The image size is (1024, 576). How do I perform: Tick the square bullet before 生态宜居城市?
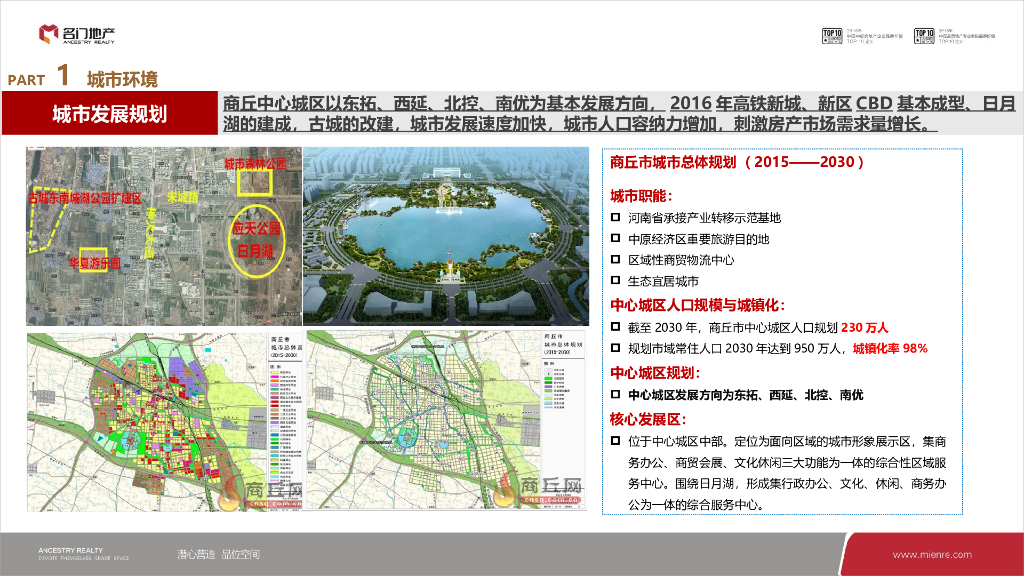616,281
